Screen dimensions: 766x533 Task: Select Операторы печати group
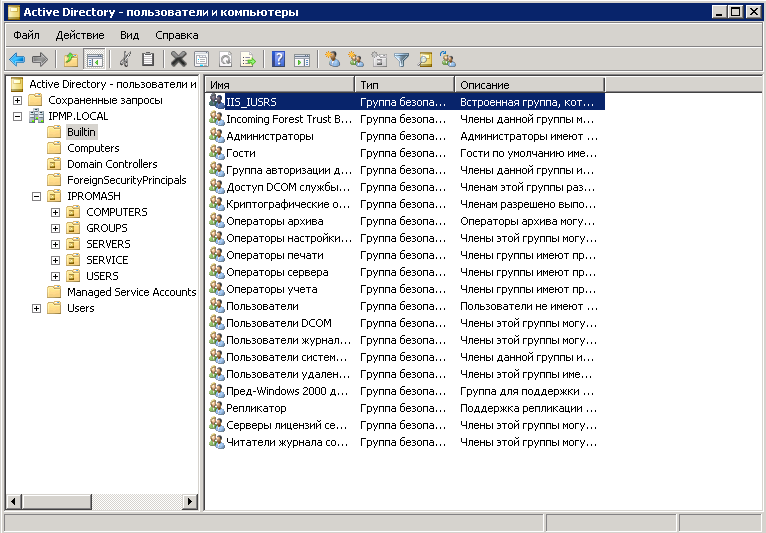click(x=275, y=255)
